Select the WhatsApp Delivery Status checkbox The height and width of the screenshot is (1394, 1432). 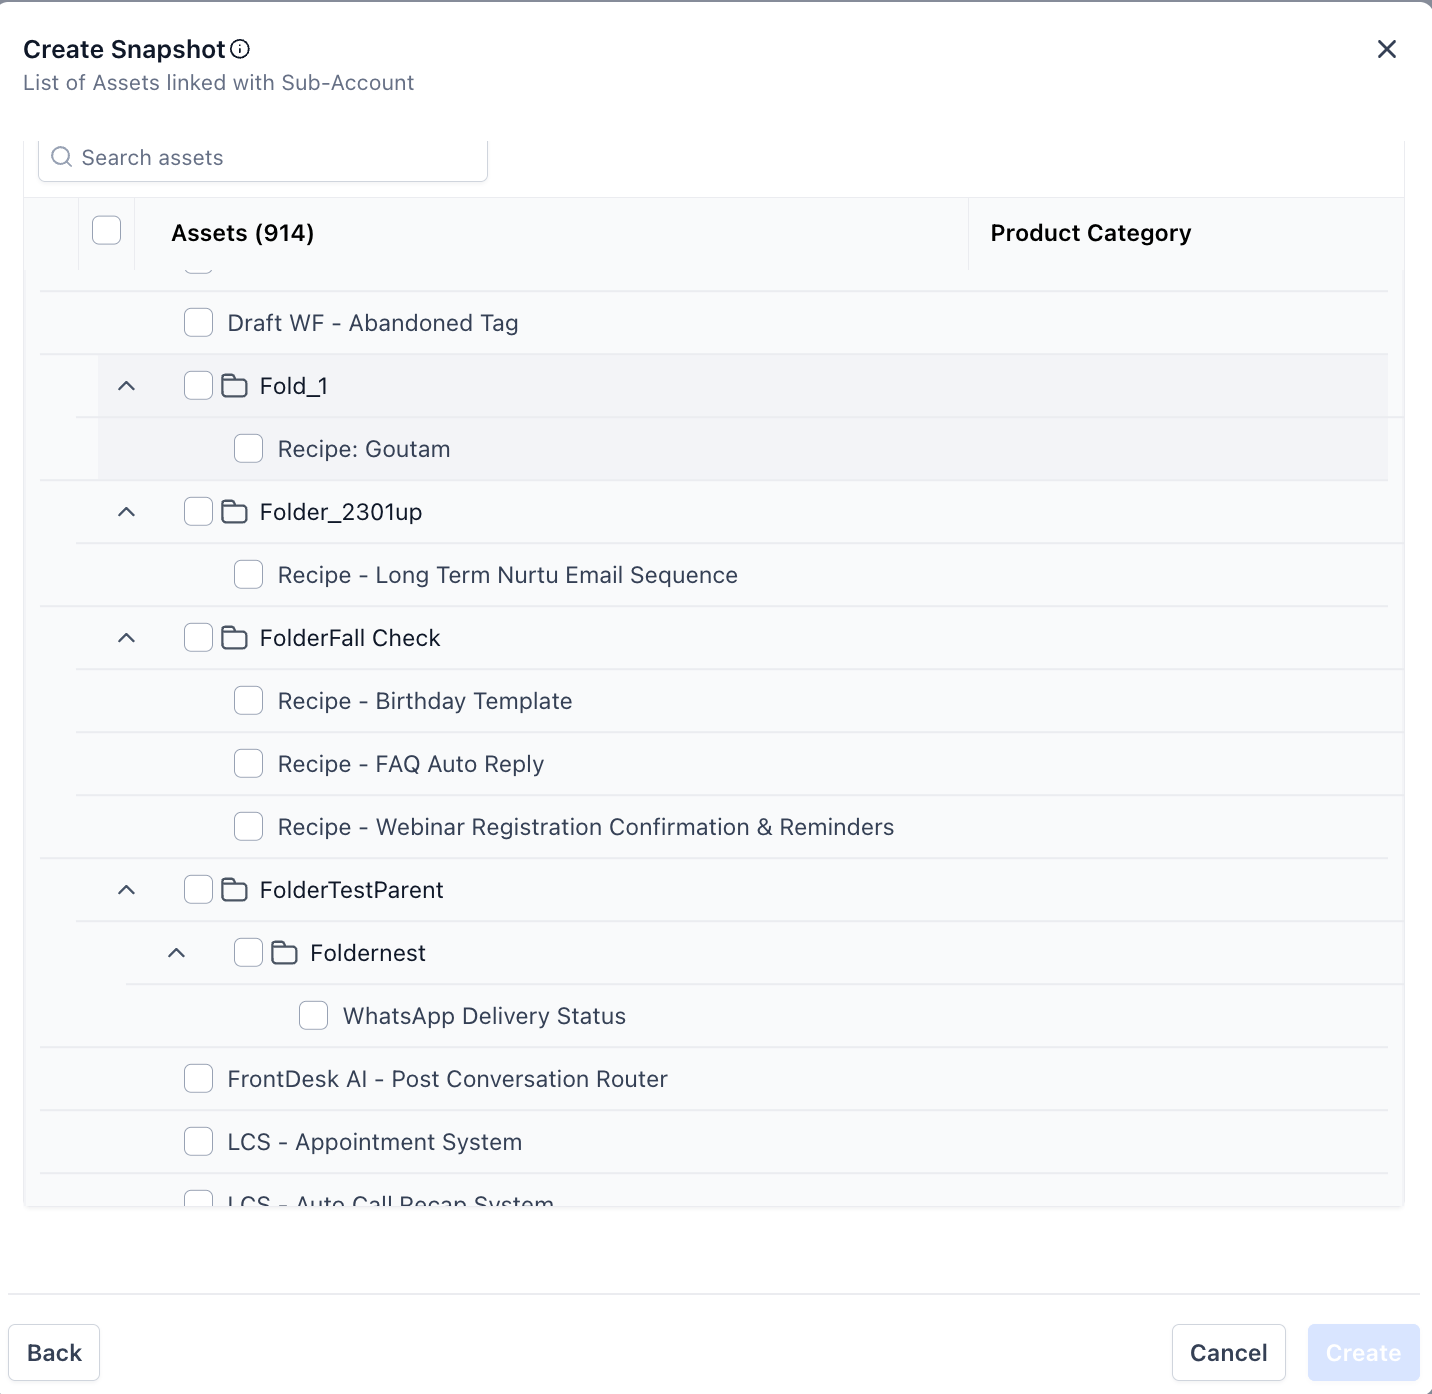[313, 1015]
